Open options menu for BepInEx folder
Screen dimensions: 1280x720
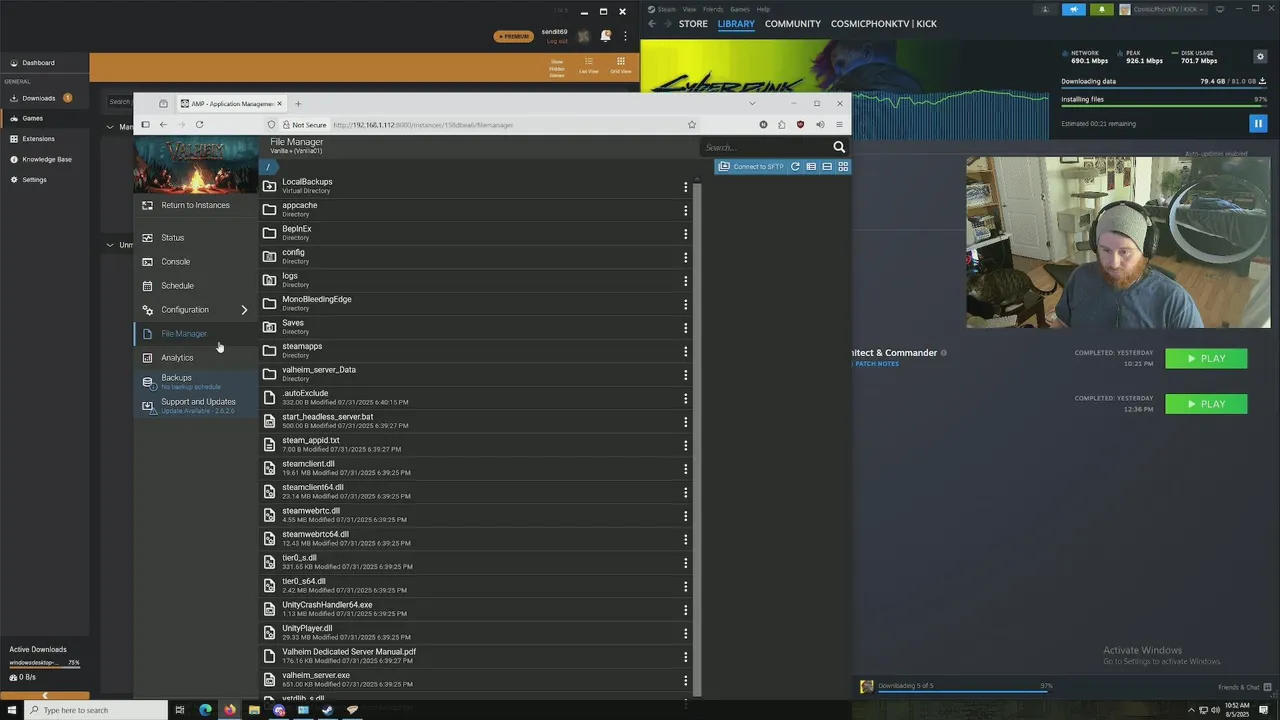[685, 234]
